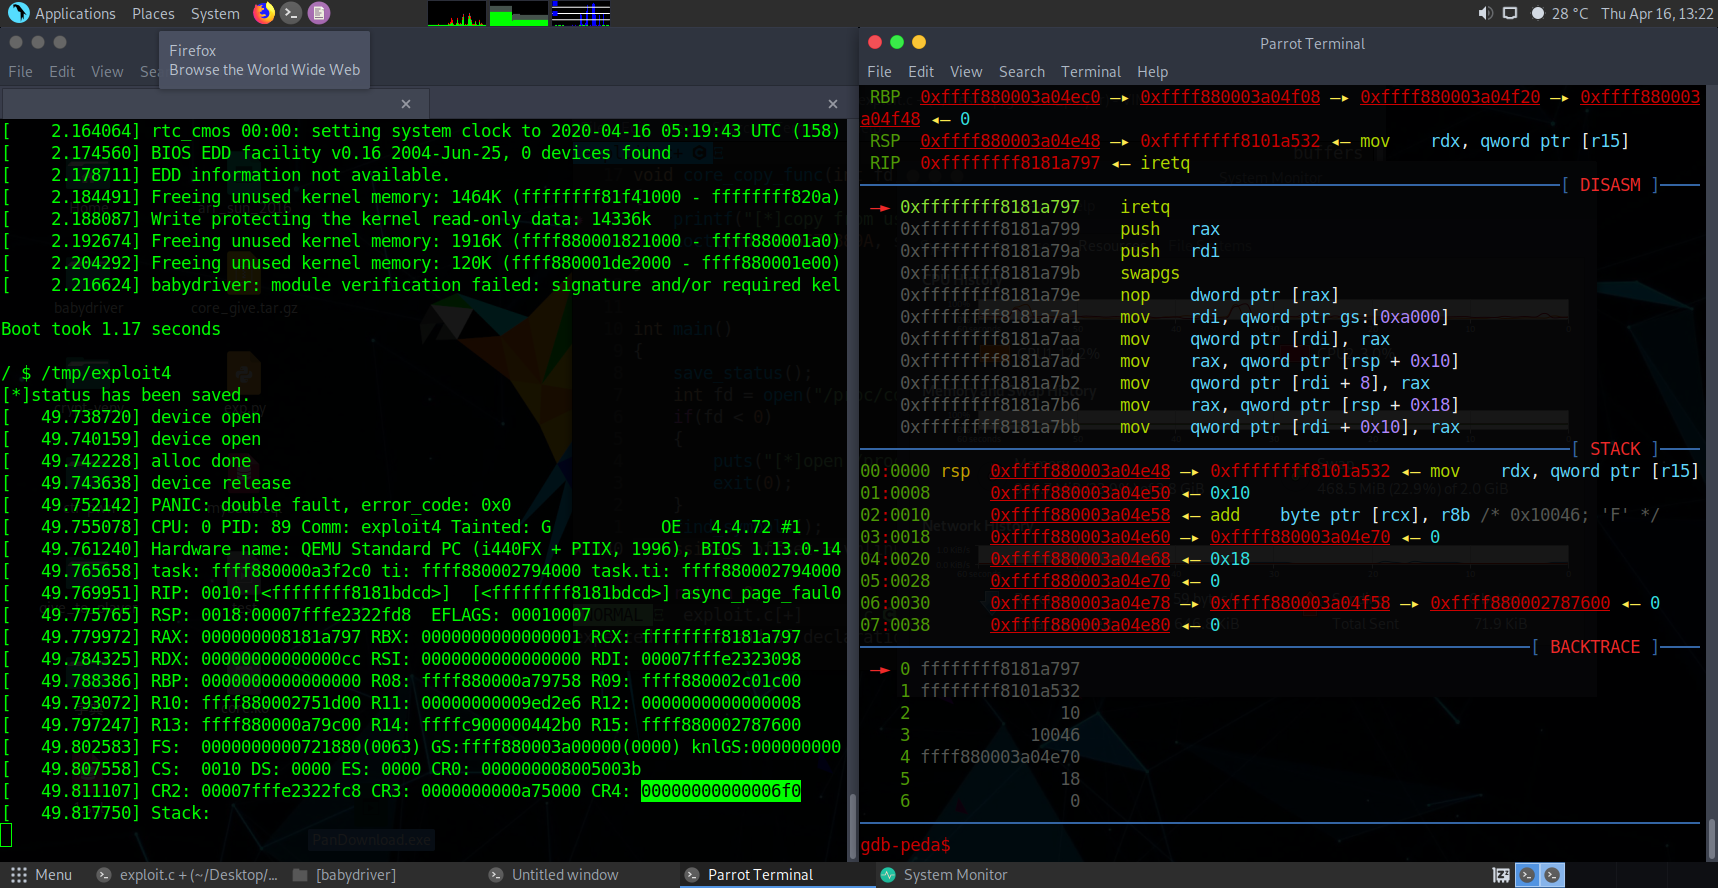The image size is (1718, 888).
Task: Open the System menu
Action: 215,13
